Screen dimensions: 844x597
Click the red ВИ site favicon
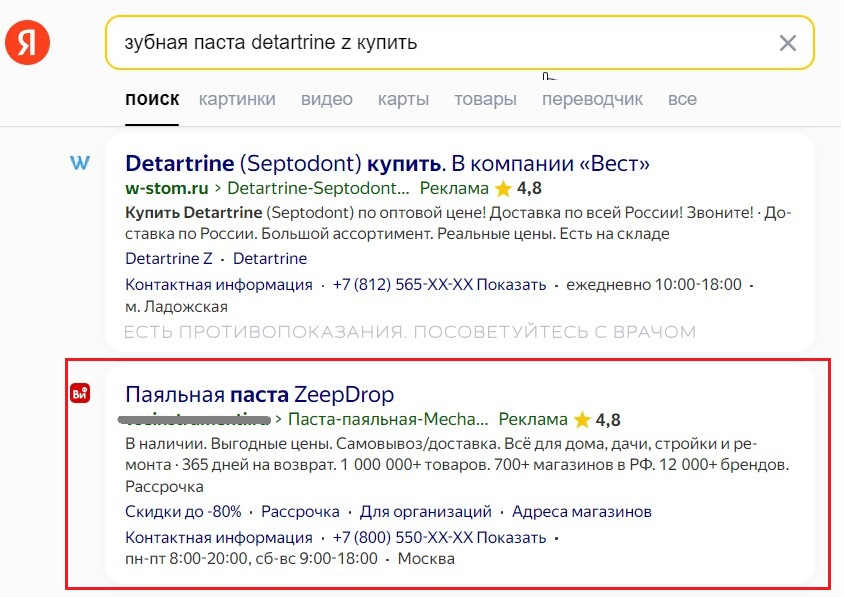click(x=80, y=394)
